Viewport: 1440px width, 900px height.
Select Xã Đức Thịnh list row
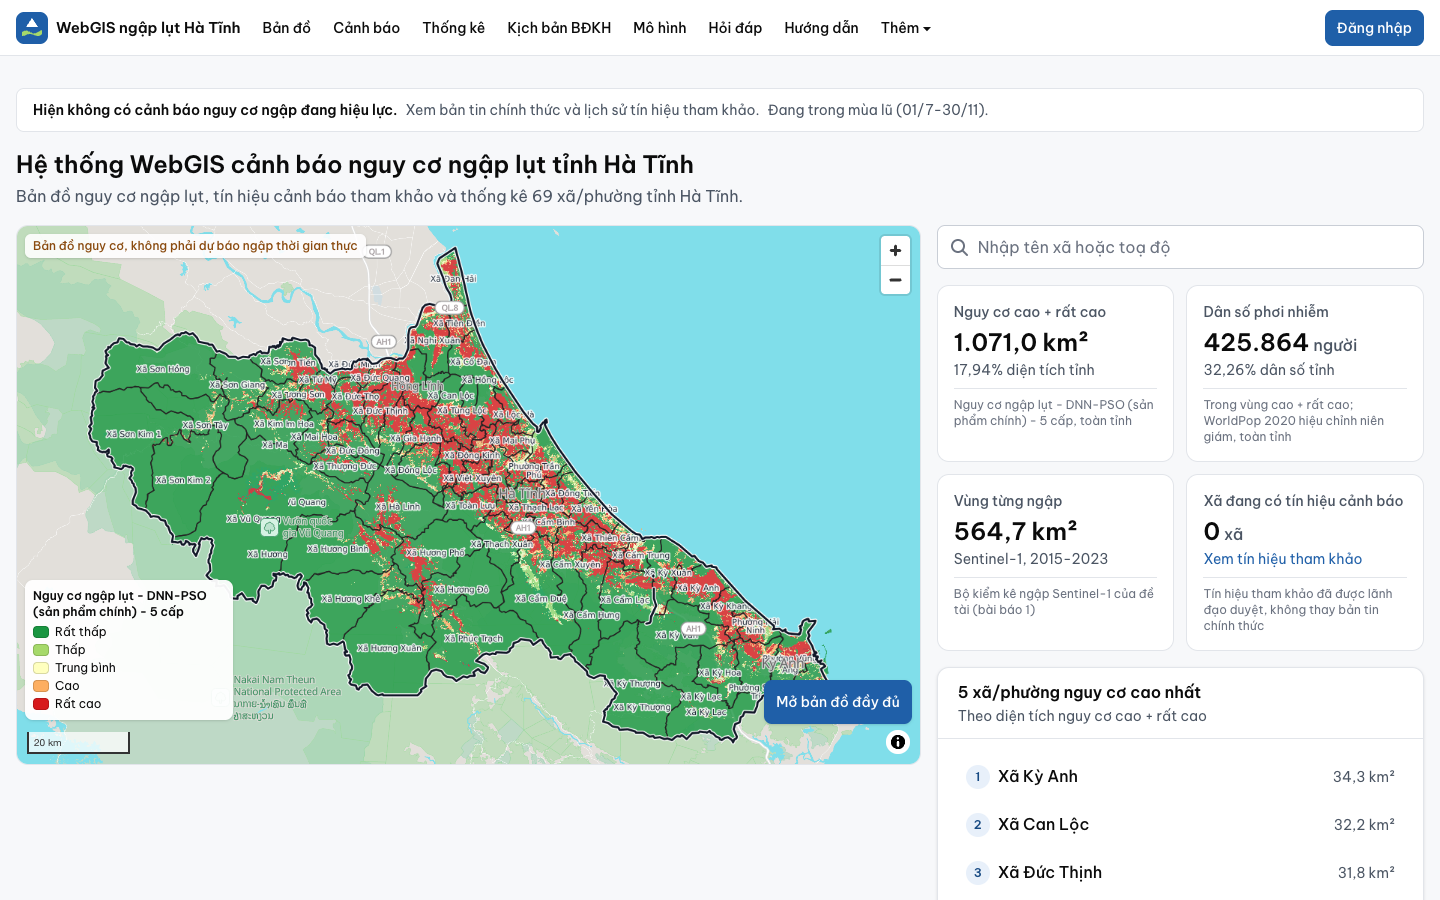pyautogui.click(x=1180, y=872)
